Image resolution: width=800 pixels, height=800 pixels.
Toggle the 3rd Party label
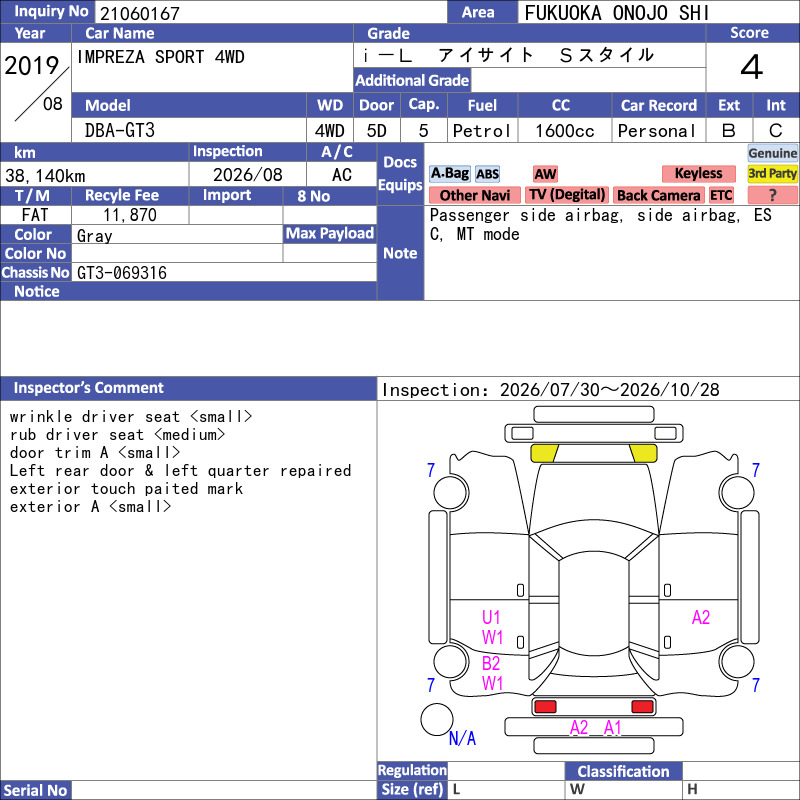772,173
